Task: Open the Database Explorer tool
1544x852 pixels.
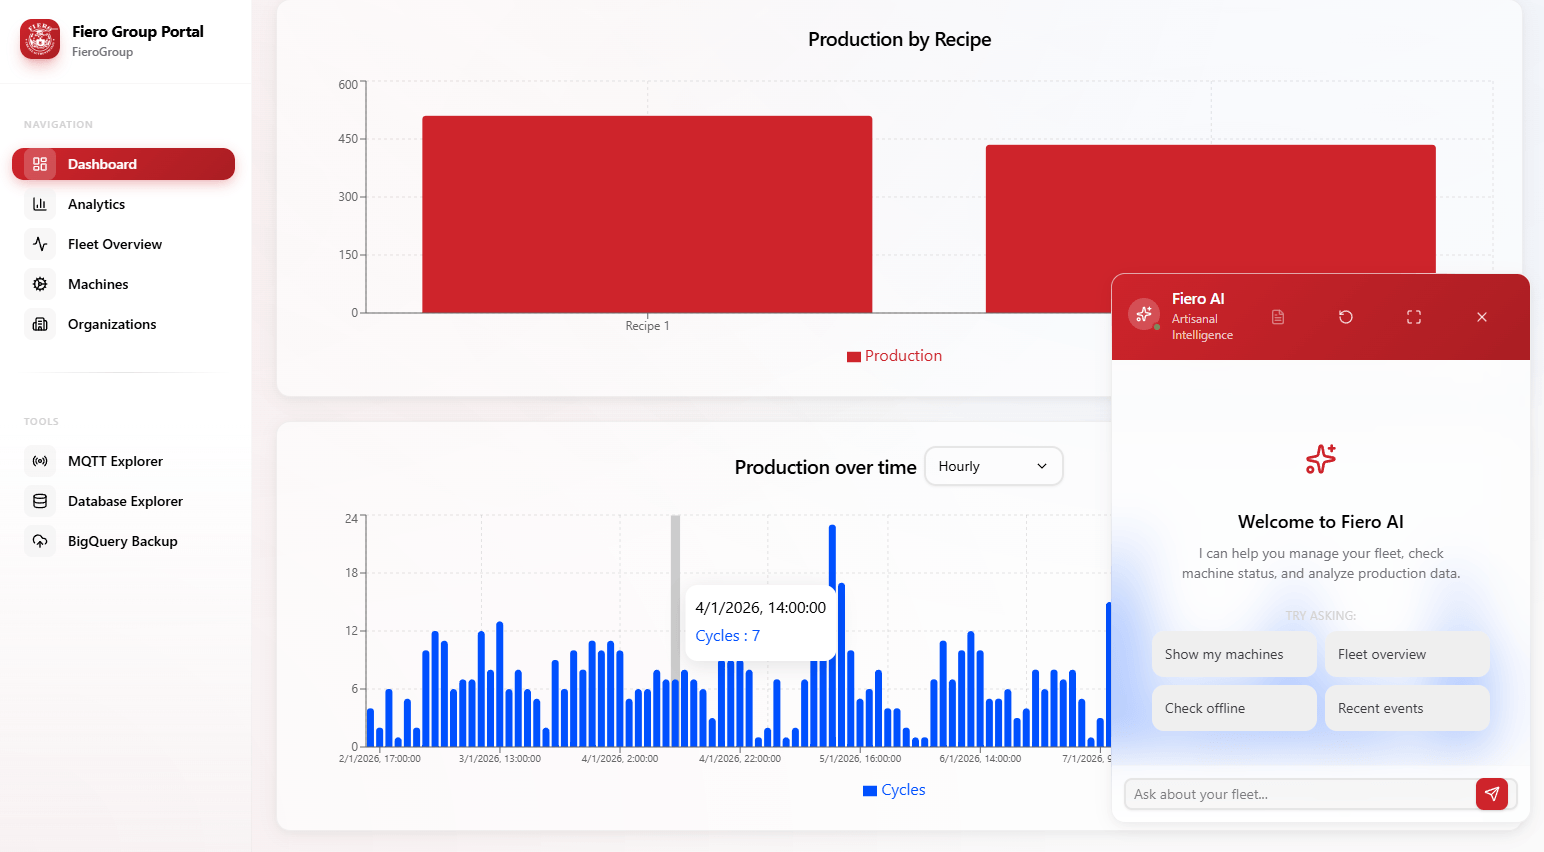Action: click(124, 500)
